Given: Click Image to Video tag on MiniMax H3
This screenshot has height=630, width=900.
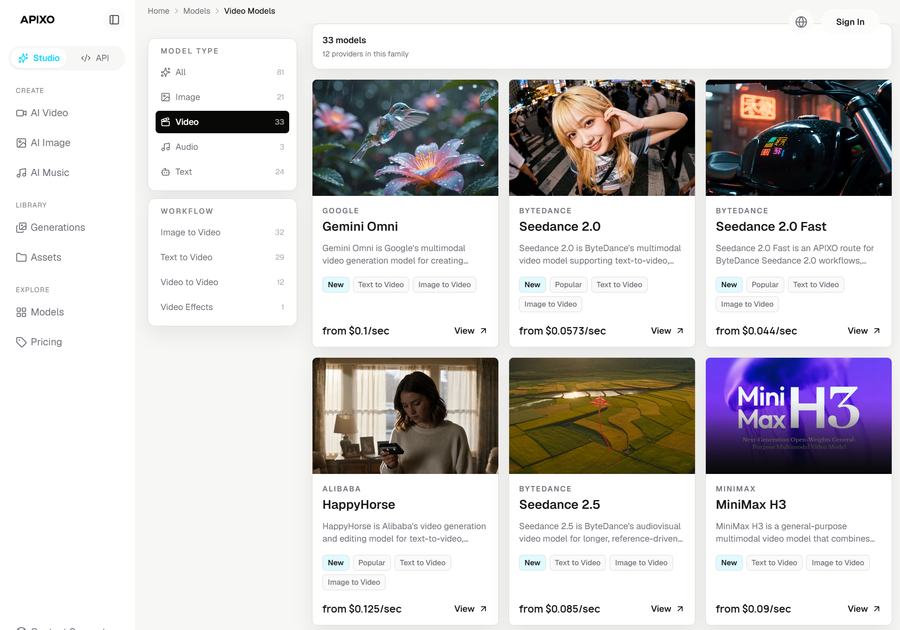Looking at the screenshot, I should click(837, 563).
